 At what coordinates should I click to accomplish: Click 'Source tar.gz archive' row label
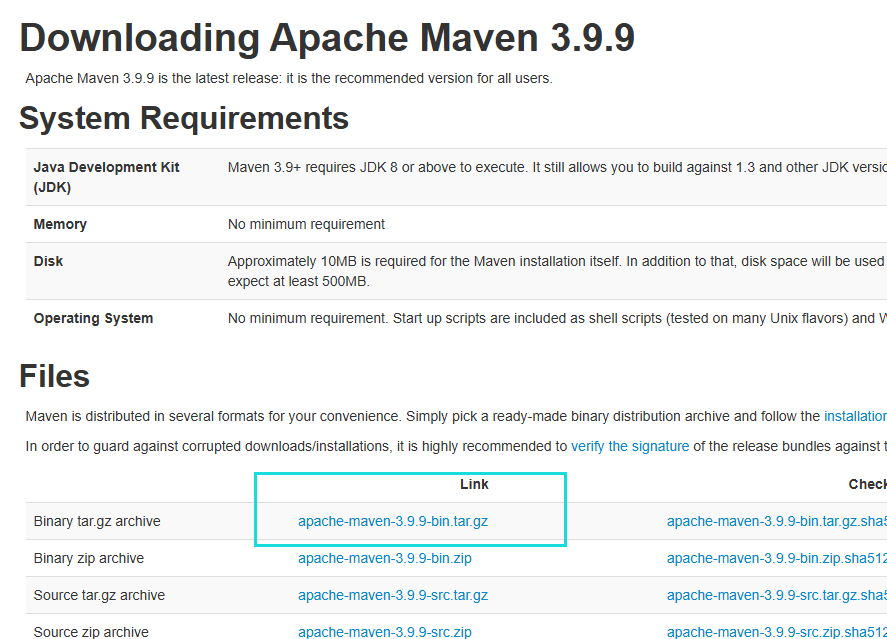(99, 595)
